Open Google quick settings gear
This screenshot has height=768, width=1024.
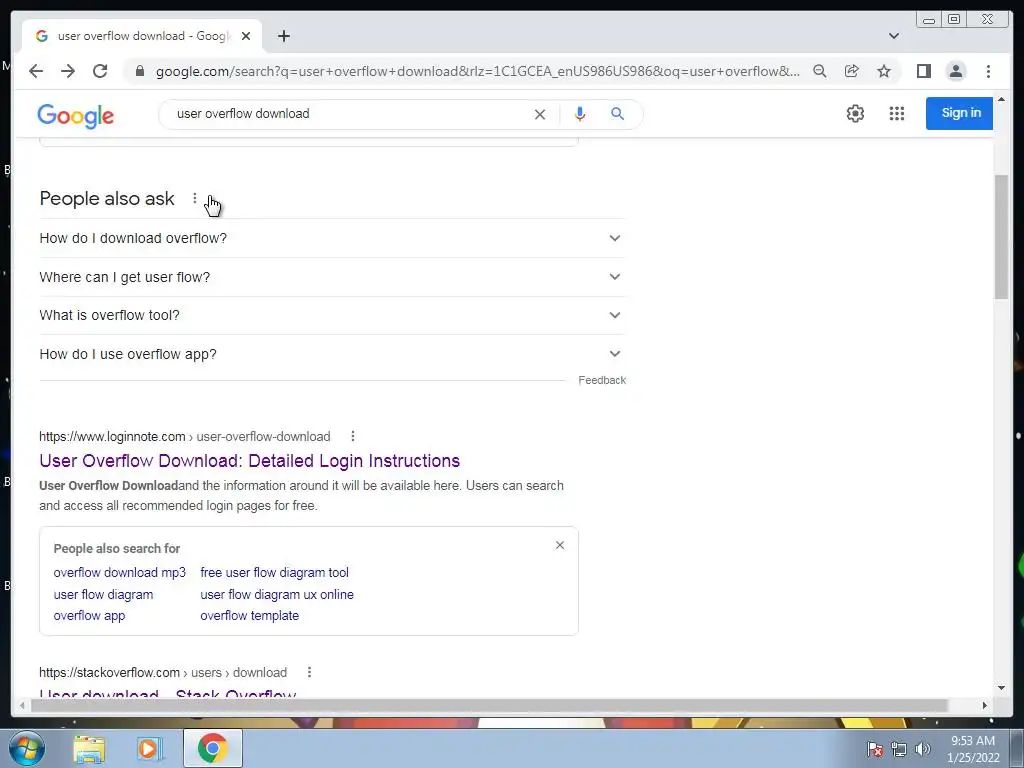[x=855, y=114]
